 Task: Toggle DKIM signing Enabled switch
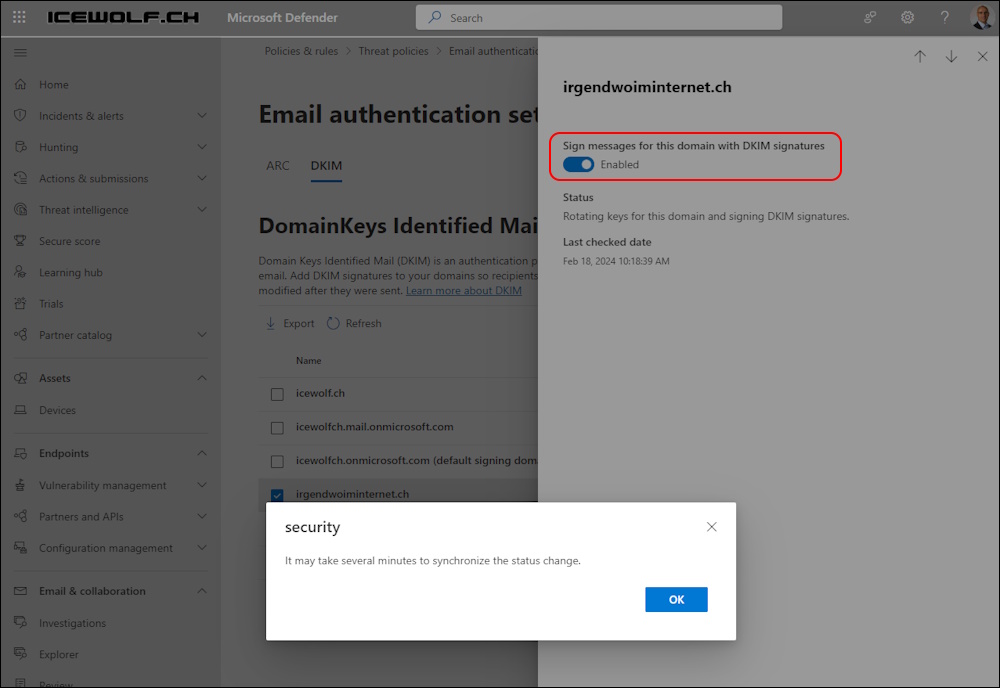click(578, 165)
